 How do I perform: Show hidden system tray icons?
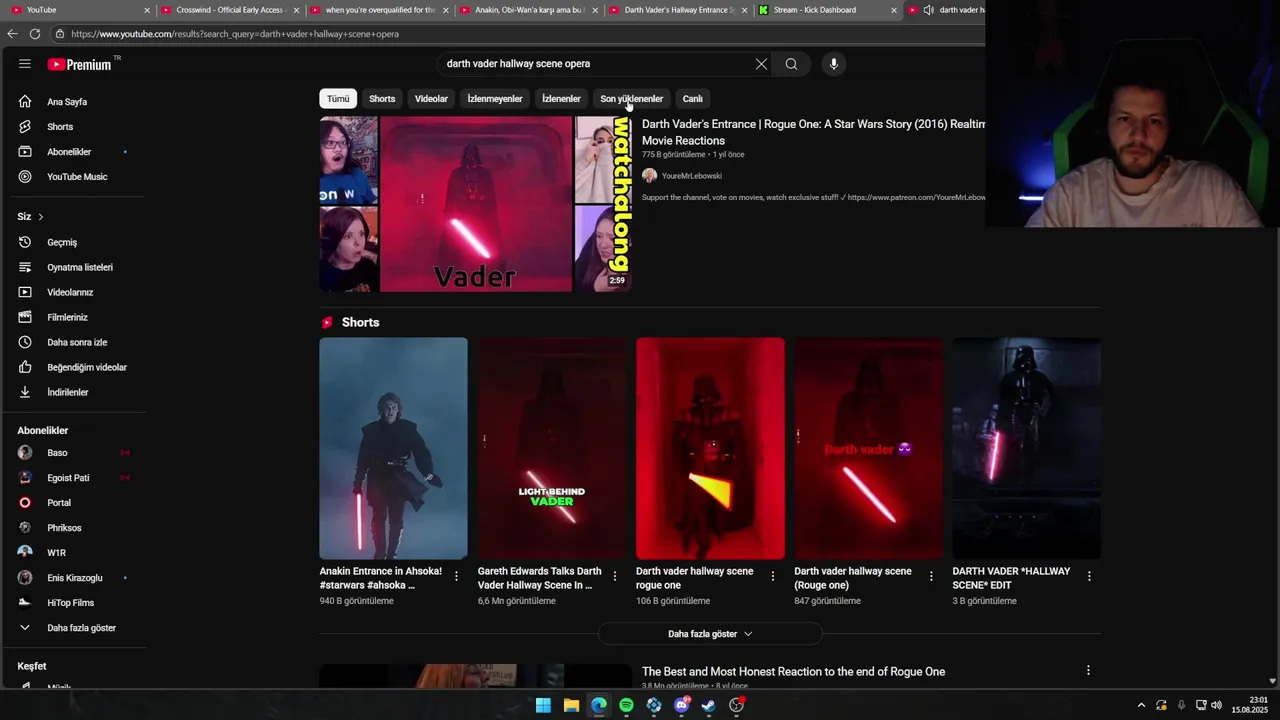[x=1141, y=705]
